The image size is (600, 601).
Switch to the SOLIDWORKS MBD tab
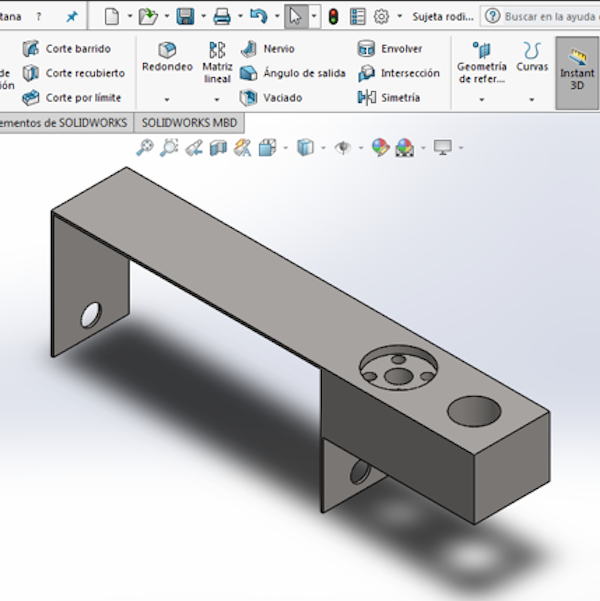189,123
